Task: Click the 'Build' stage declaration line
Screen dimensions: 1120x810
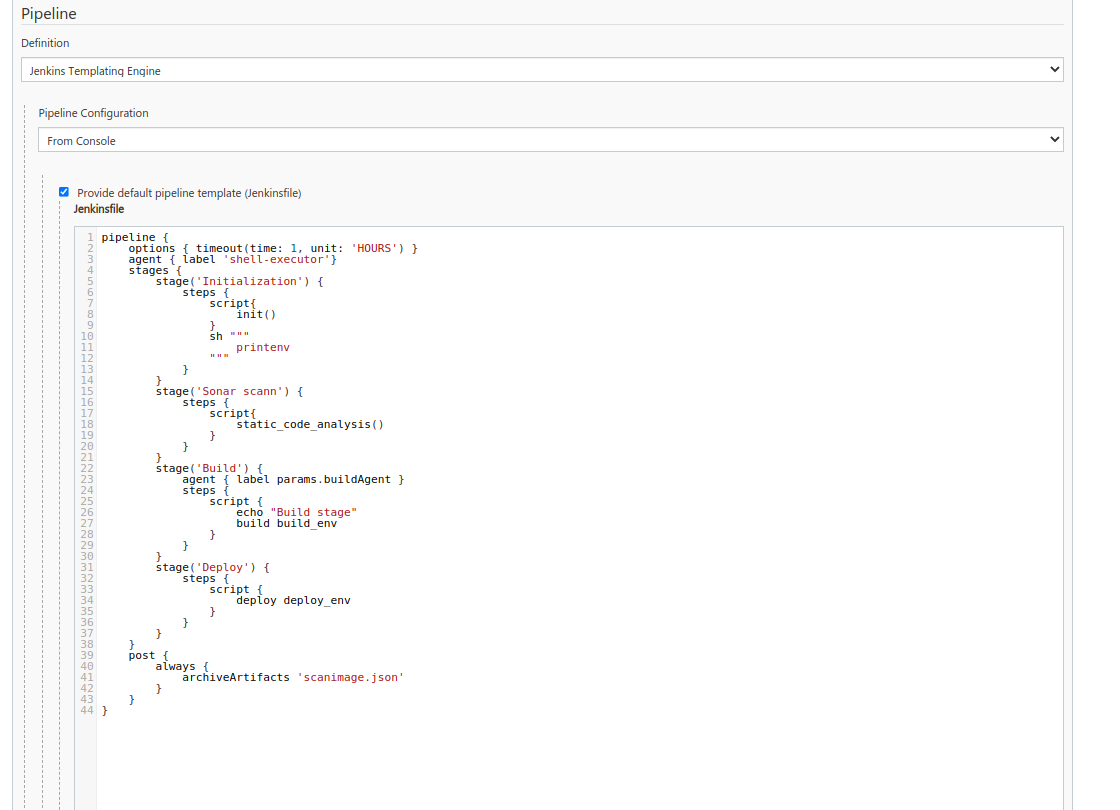Action: pos(210,467)
